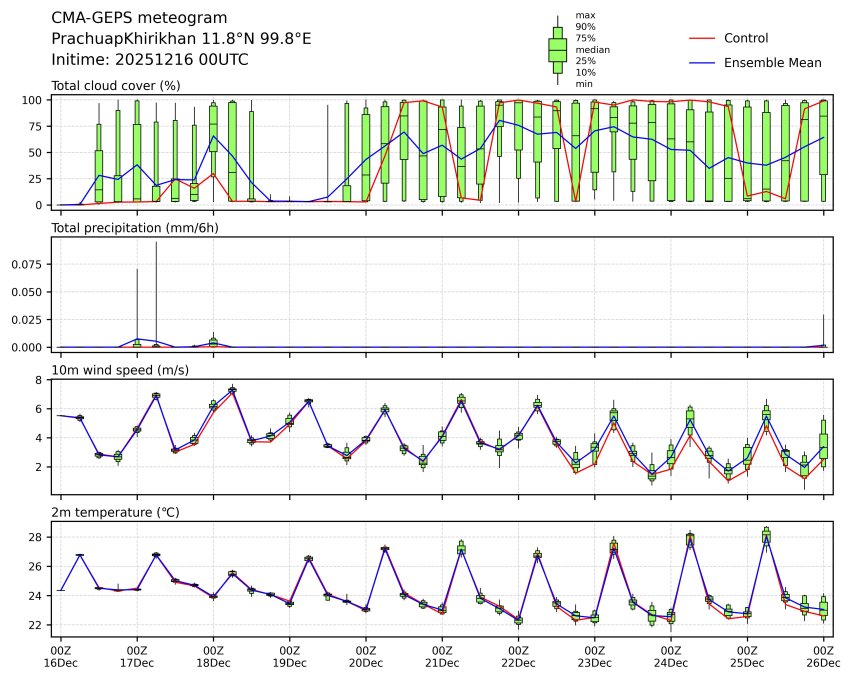Click the red Control legend line
This screenshot has width=852, height=680.
click(x=702, y=38)
